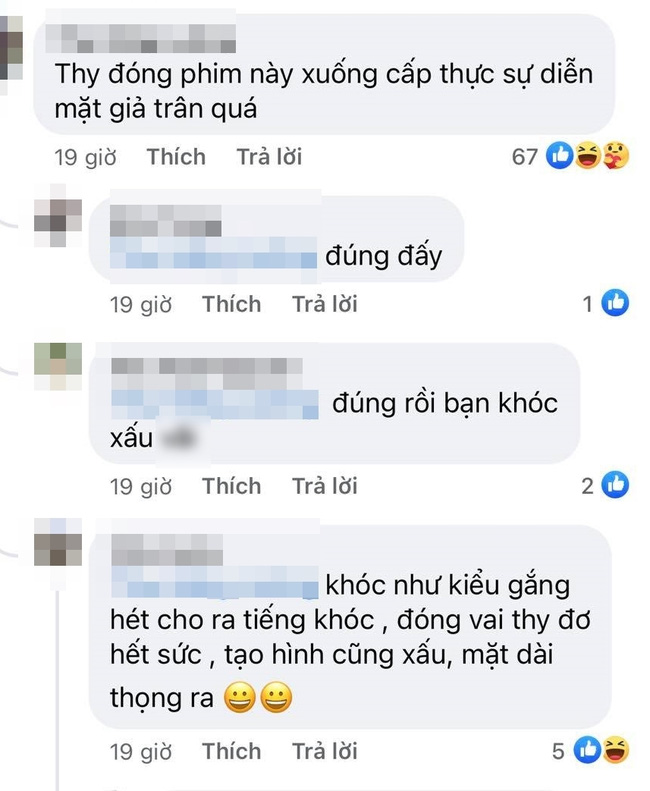Image resolution: width=650 pixels, height=791 pixels.
Task: Click Thích under the long last comment
Action: click(232, 752)
